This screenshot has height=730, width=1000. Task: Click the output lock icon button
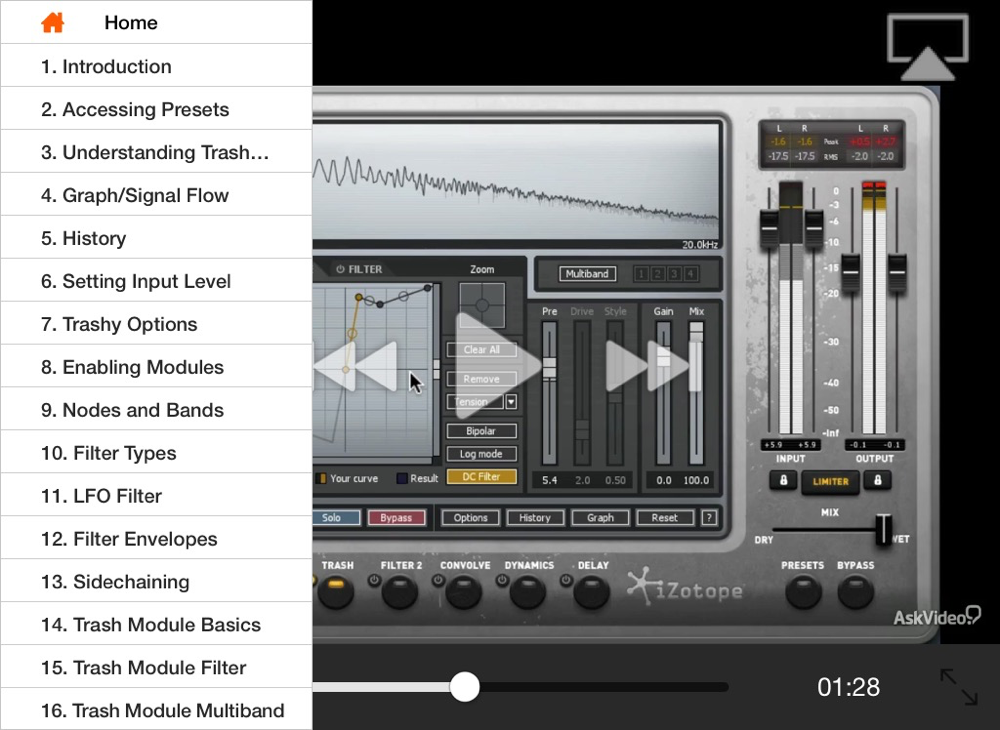(x=878, y=480)
